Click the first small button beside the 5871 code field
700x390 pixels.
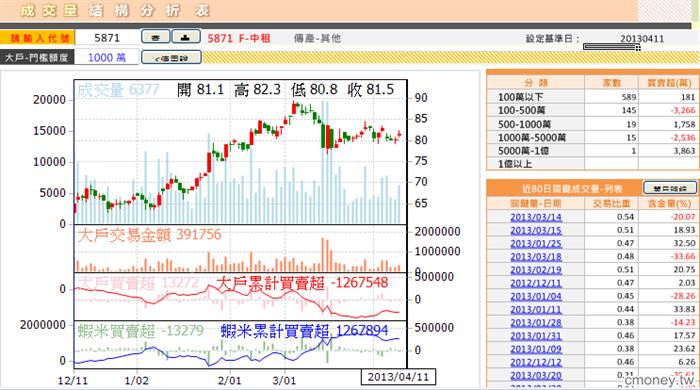pos(155,37)
